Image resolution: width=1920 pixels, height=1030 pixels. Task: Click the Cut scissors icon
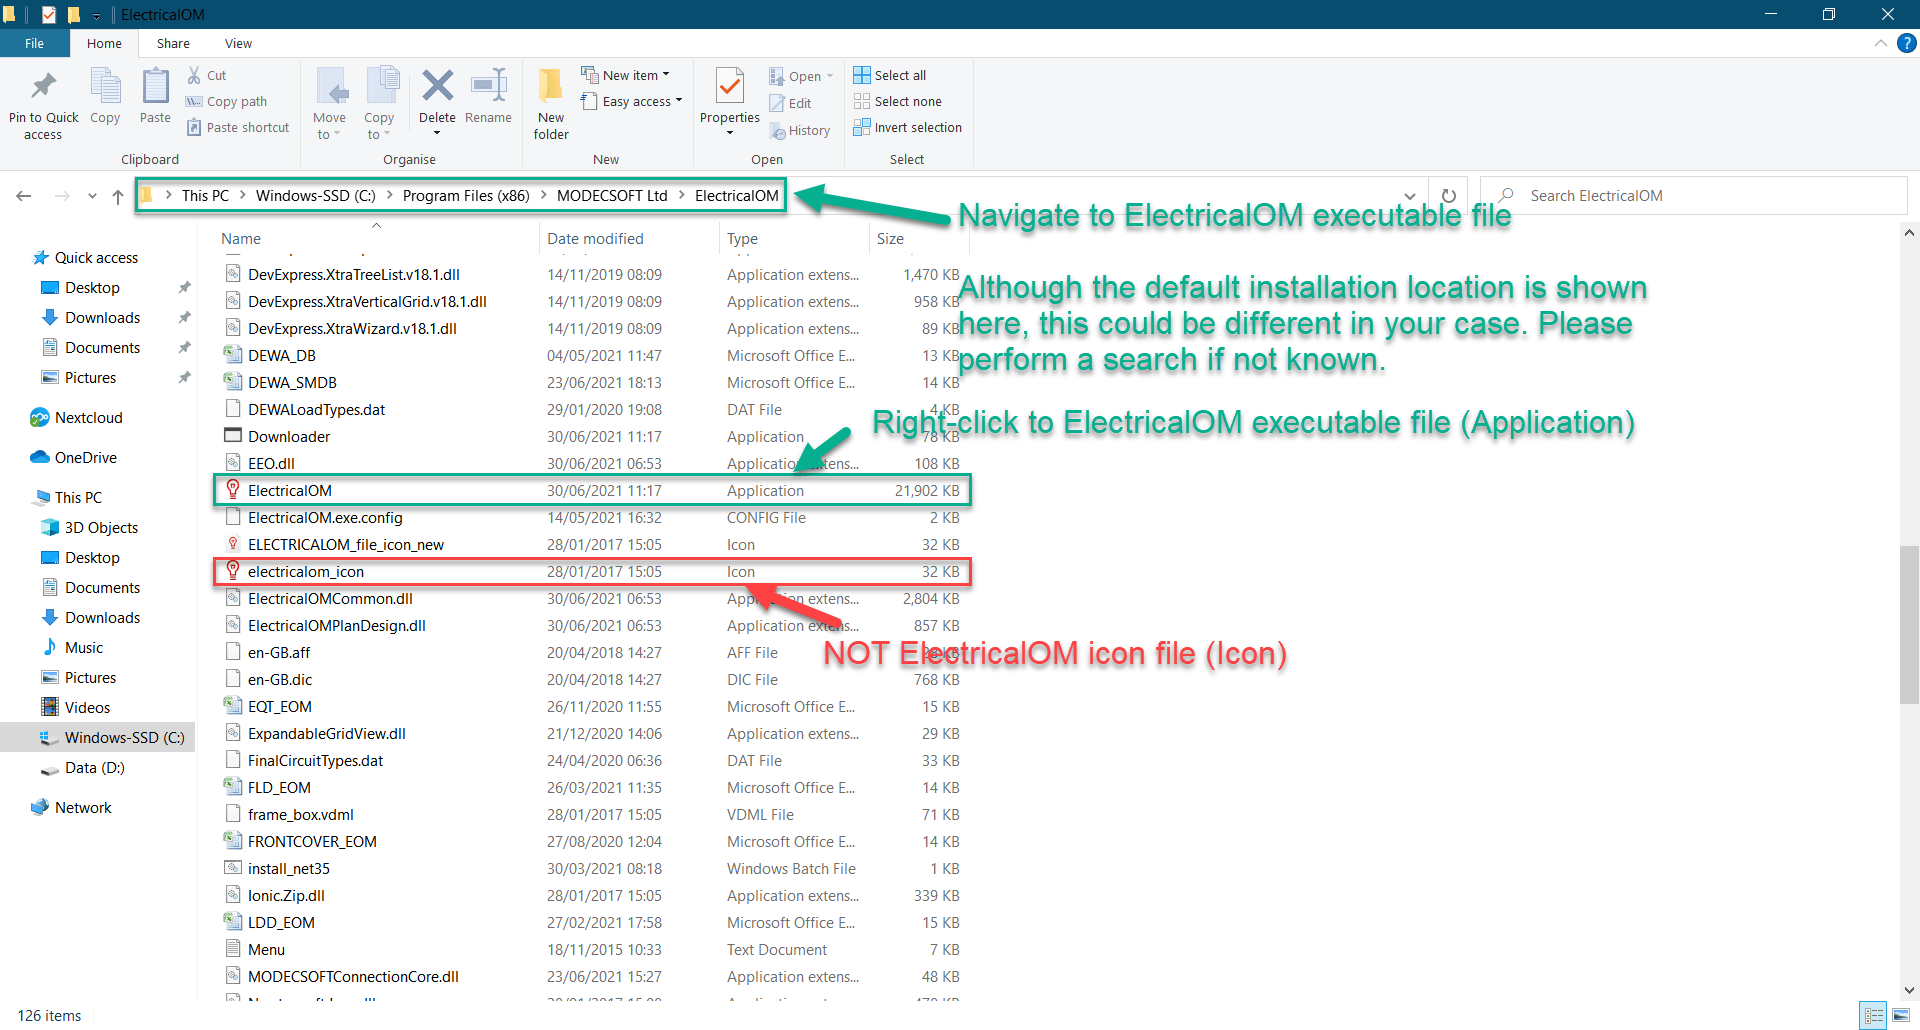point(194,75)
